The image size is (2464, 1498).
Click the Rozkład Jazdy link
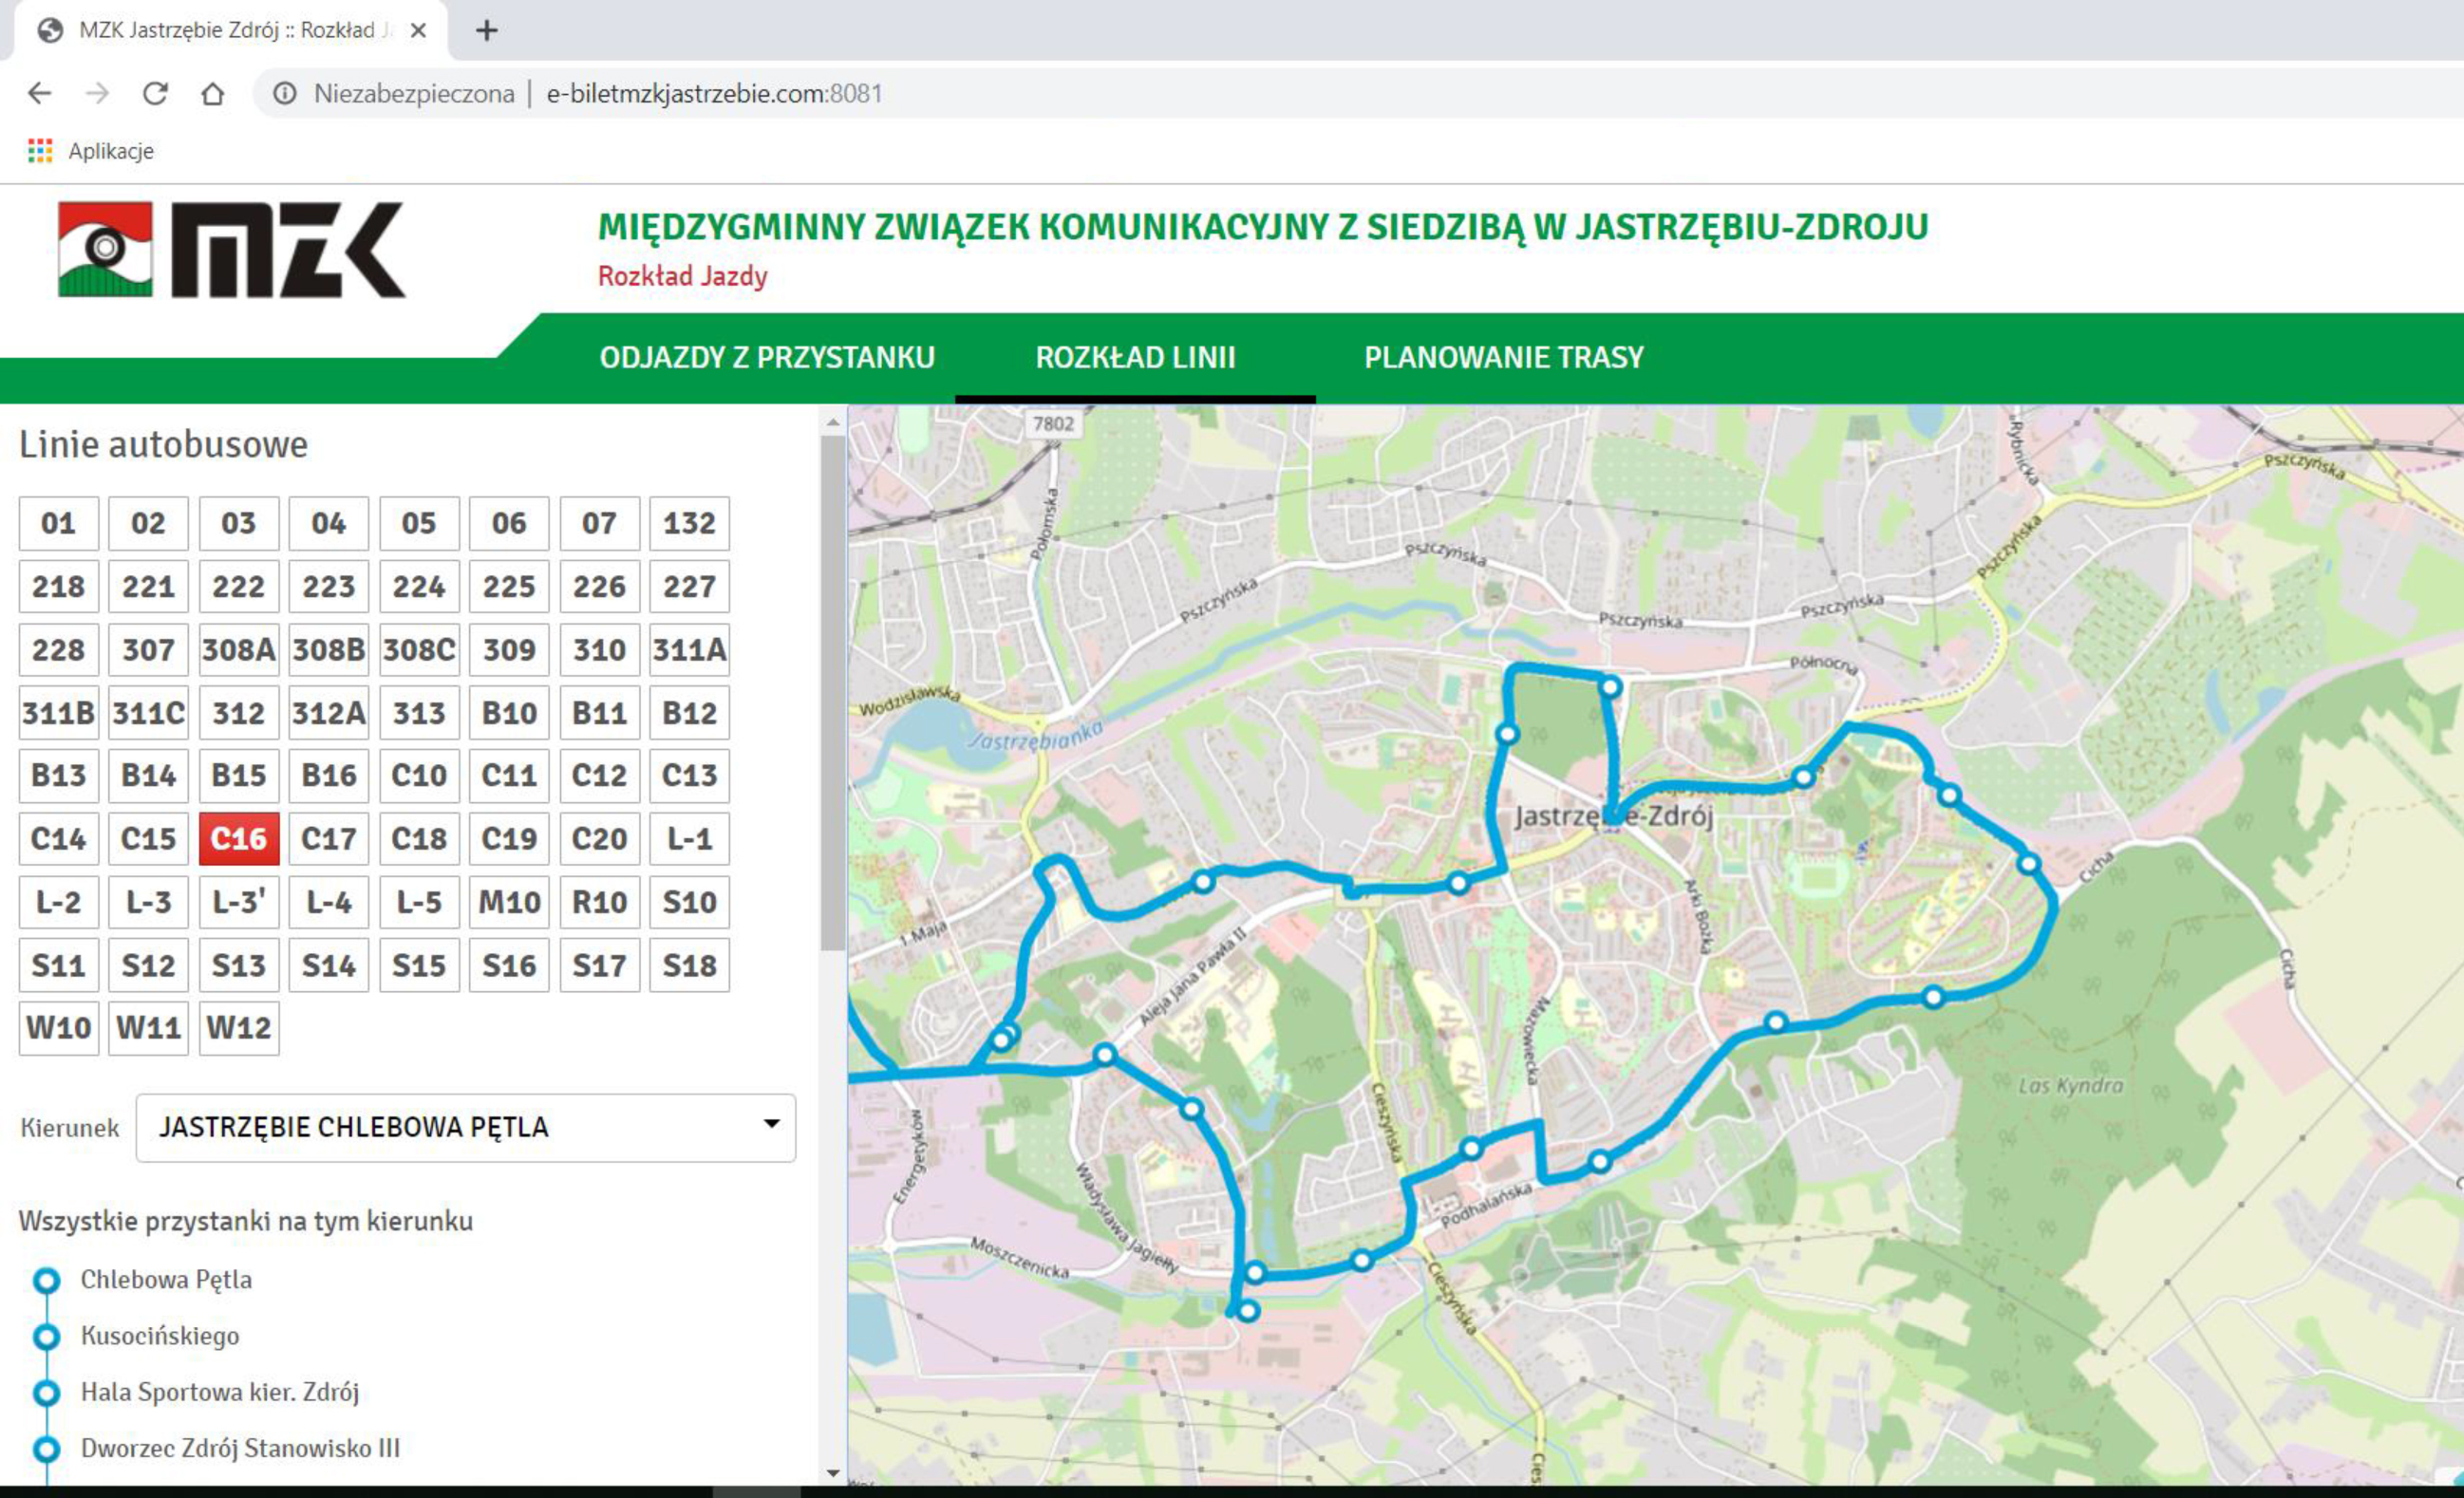pos(683,277)
